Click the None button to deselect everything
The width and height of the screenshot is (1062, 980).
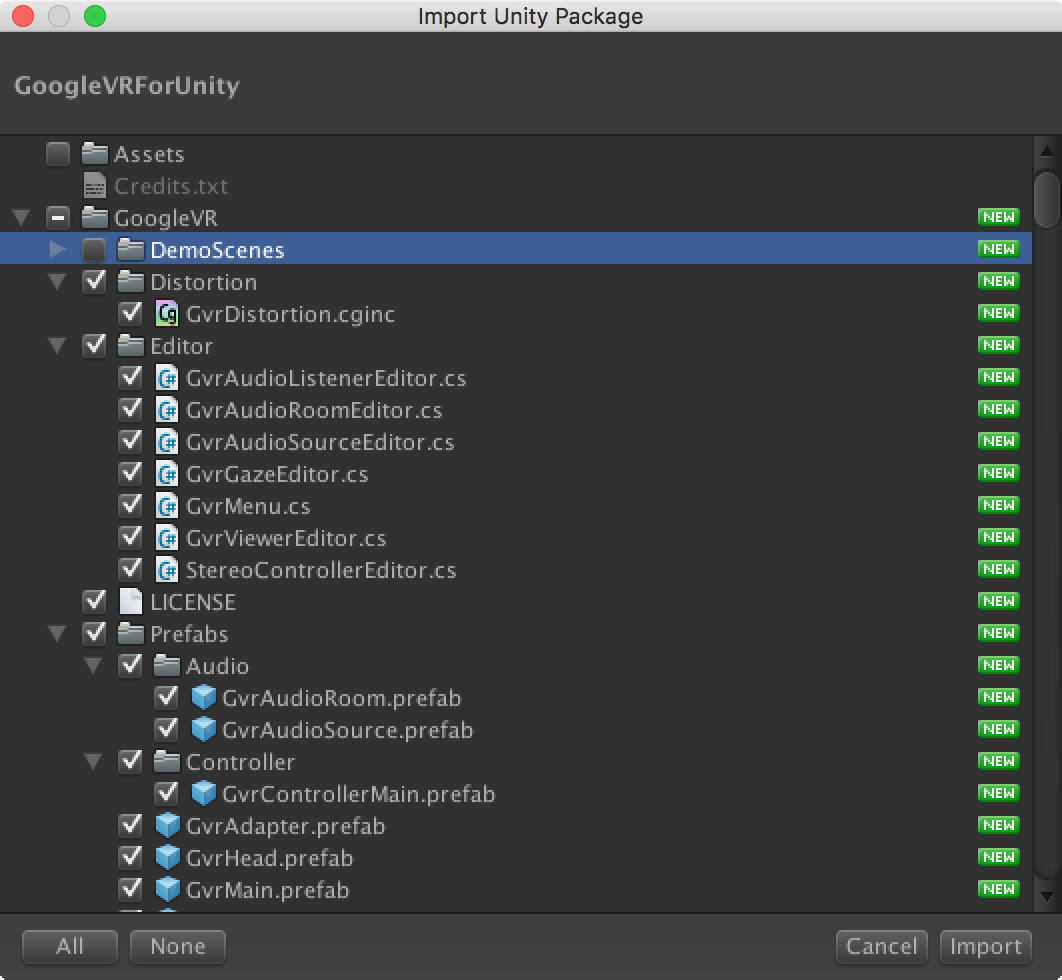(177, 946)
